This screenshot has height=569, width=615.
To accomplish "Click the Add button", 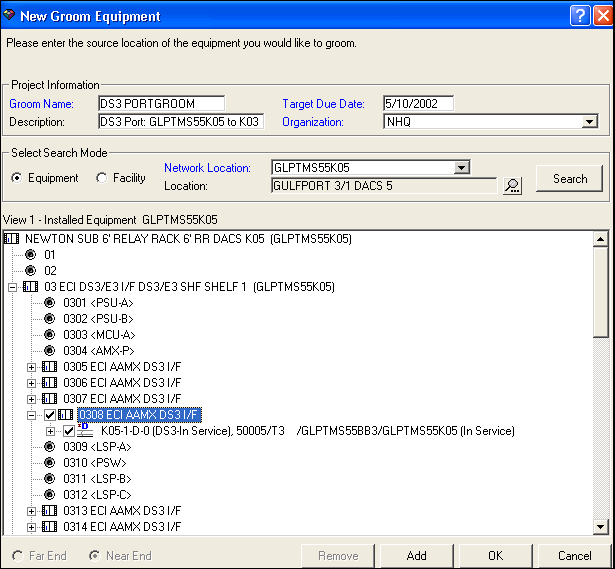I will 417,556.
